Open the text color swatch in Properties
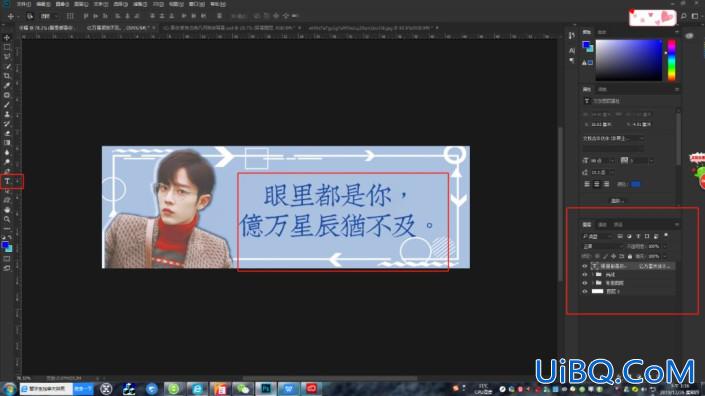The height and width of the screenshot is (396, 705). click(x=636, y=184)
